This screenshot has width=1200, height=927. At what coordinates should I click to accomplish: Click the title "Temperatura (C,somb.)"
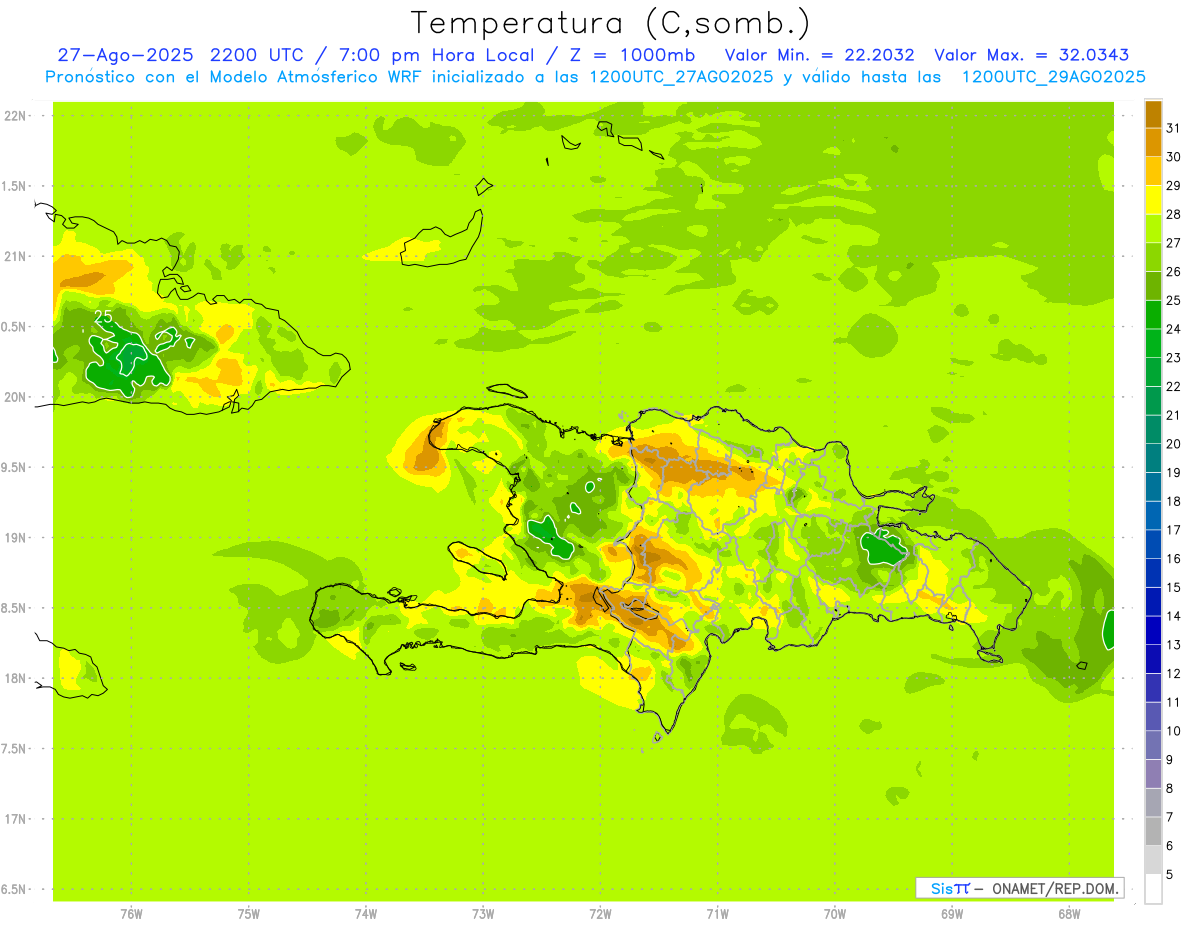pos(610,23)
